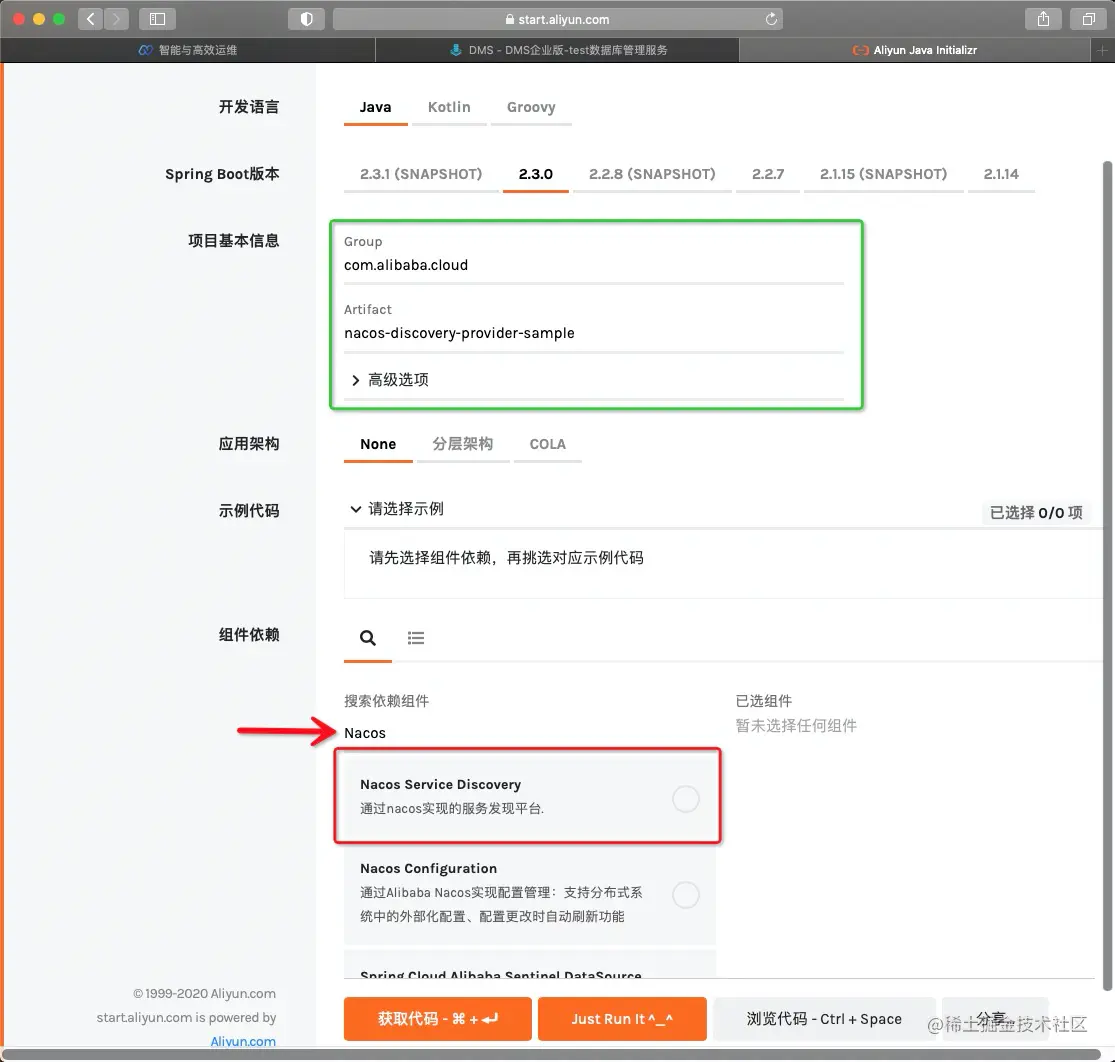Click the horizontal page scrollbar
The image size is (1115, 1062).
pyautogui.click(x=551, y=1054)
